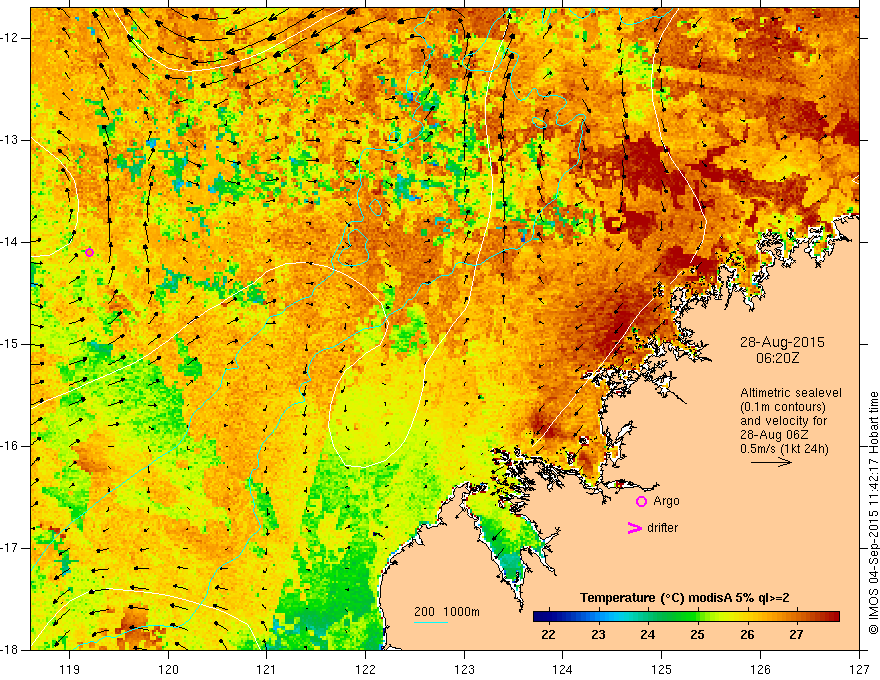The width and height of the screenshot is (880, 680).
Task: Click the color bar tick label 23
Action: 598,635
